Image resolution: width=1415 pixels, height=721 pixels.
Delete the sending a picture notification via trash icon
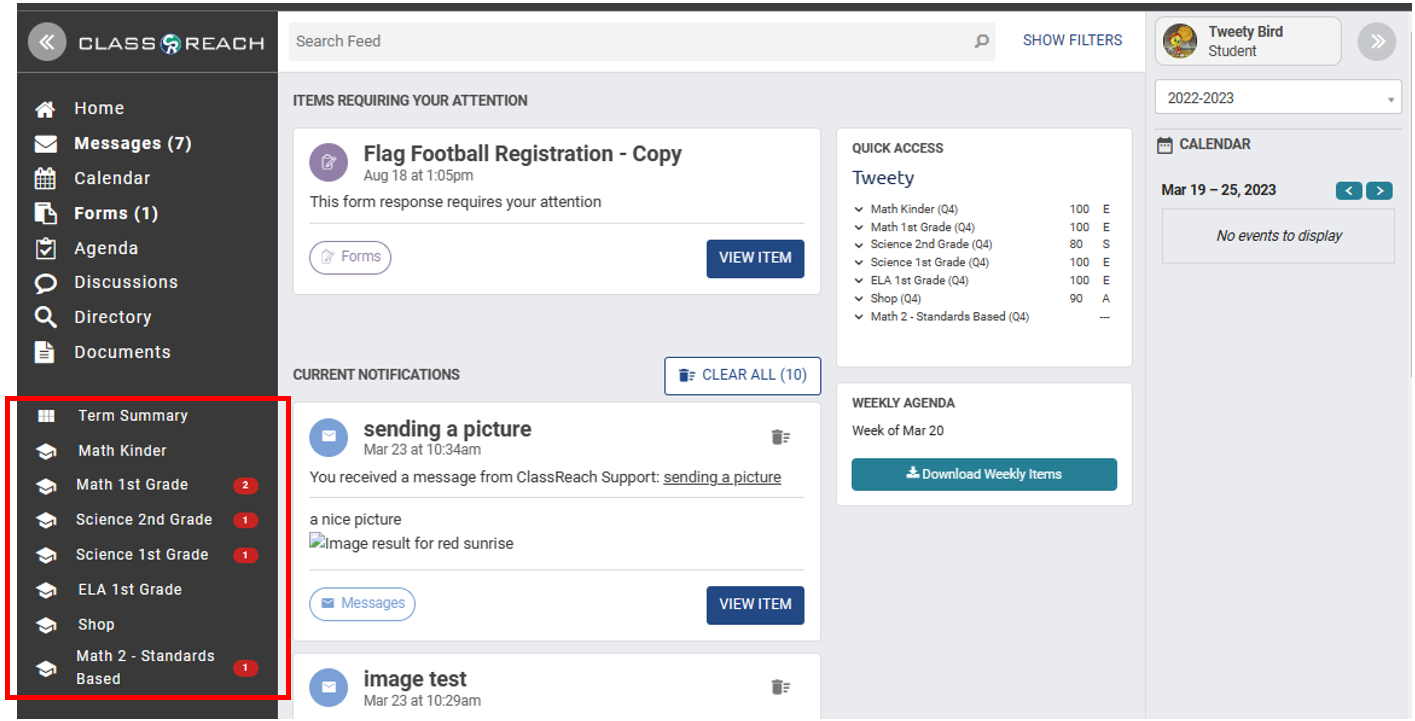781,437
